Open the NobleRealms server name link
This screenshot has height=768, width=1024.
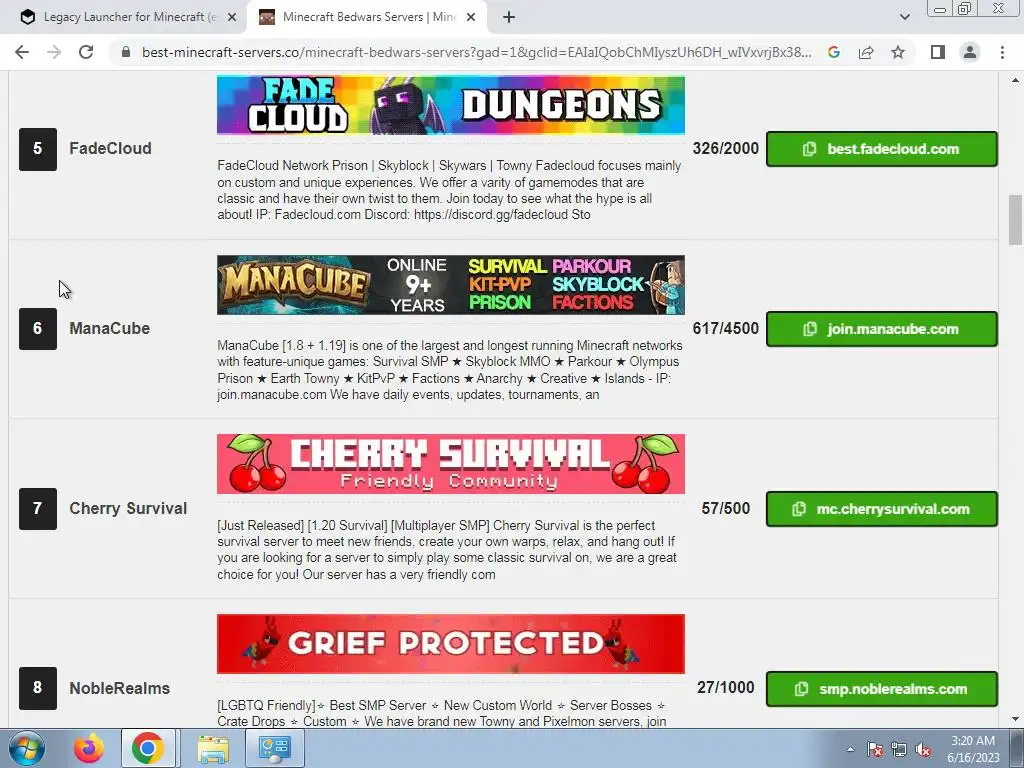tap(120, 688)
